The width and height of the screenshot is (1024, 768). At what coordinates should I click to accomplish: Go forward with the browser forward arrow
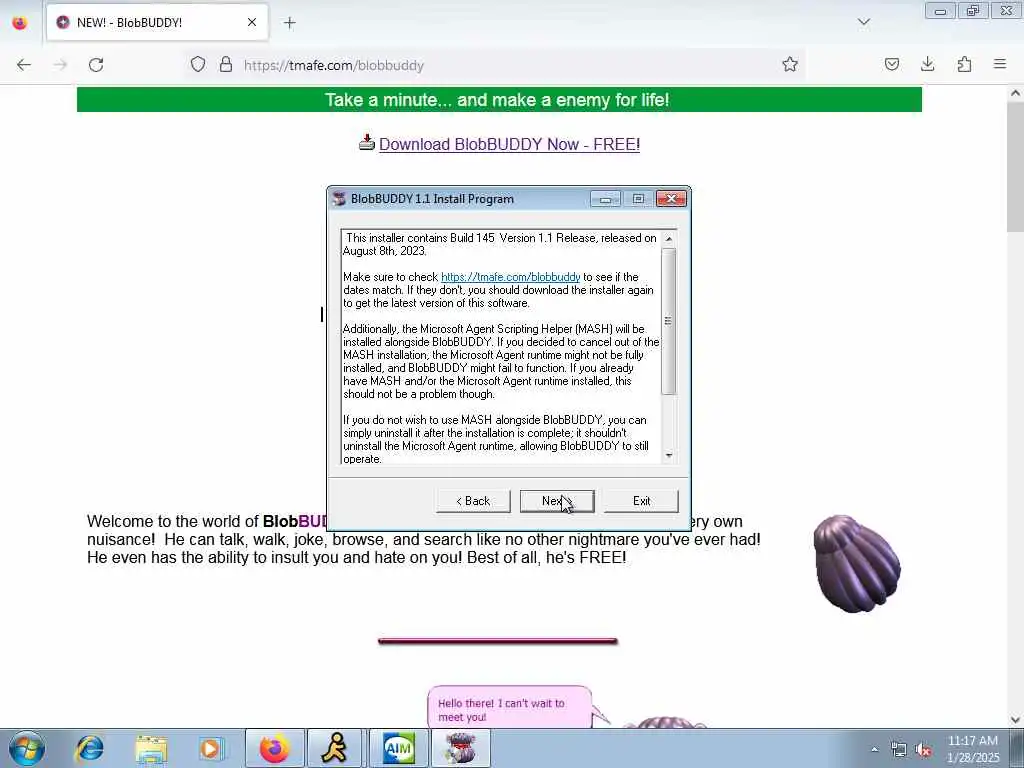tap(60, 65)
